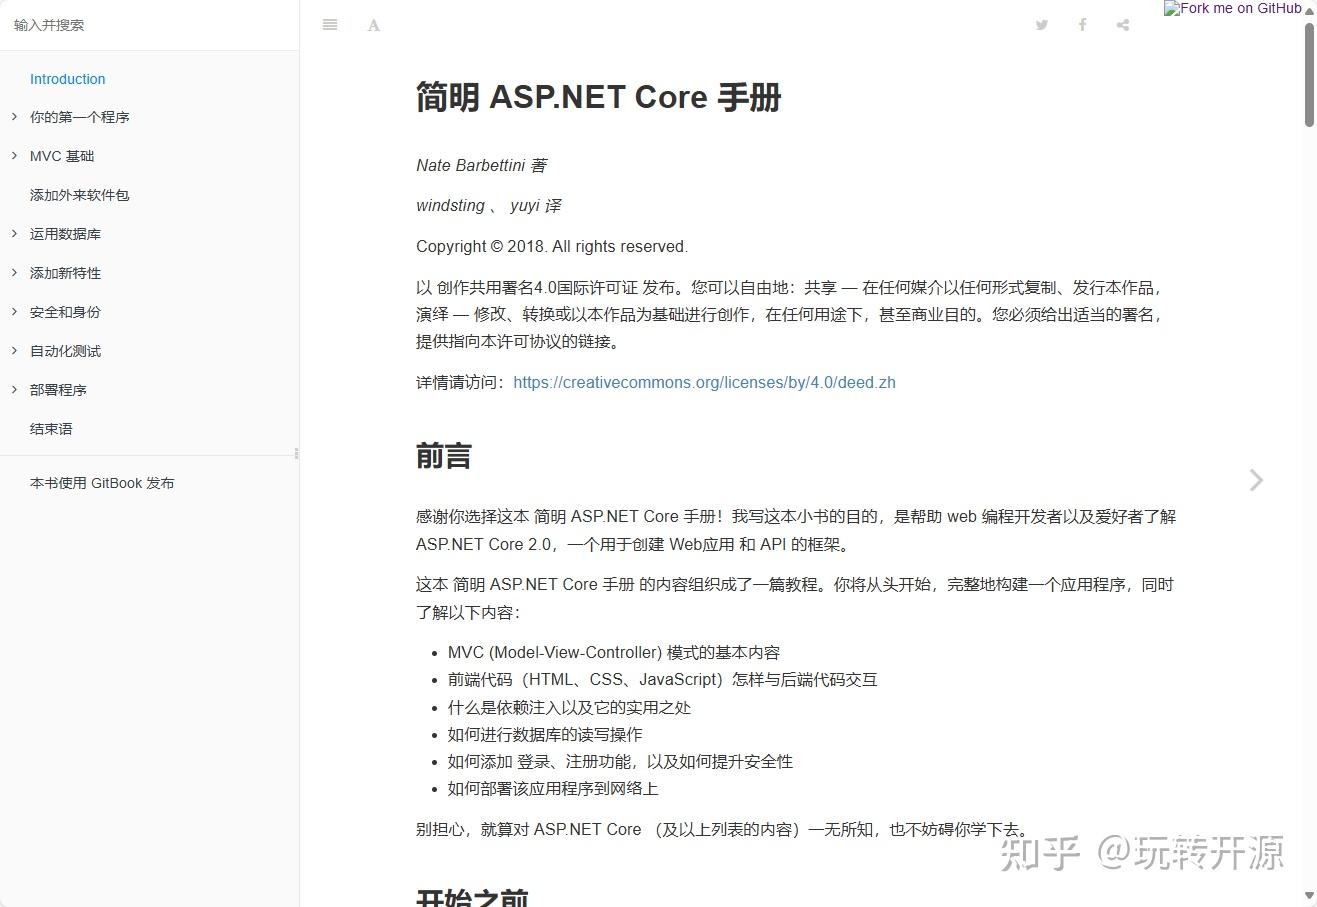Image resolution: width=1317 pixels, height=907 pixels.
Task: Open the 安全和身份 chapter link
Action: tap(66, 312)
